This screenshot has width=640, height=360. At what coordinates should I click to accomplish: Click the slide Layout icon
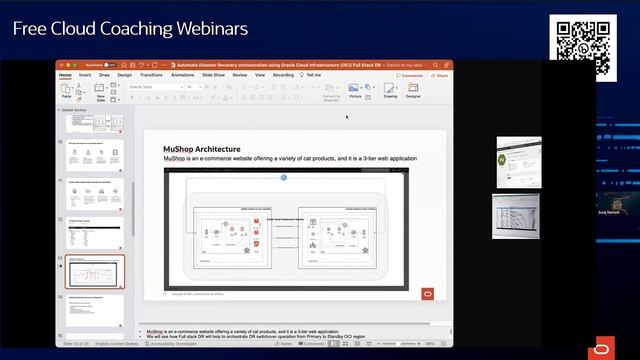pos(113,85)
